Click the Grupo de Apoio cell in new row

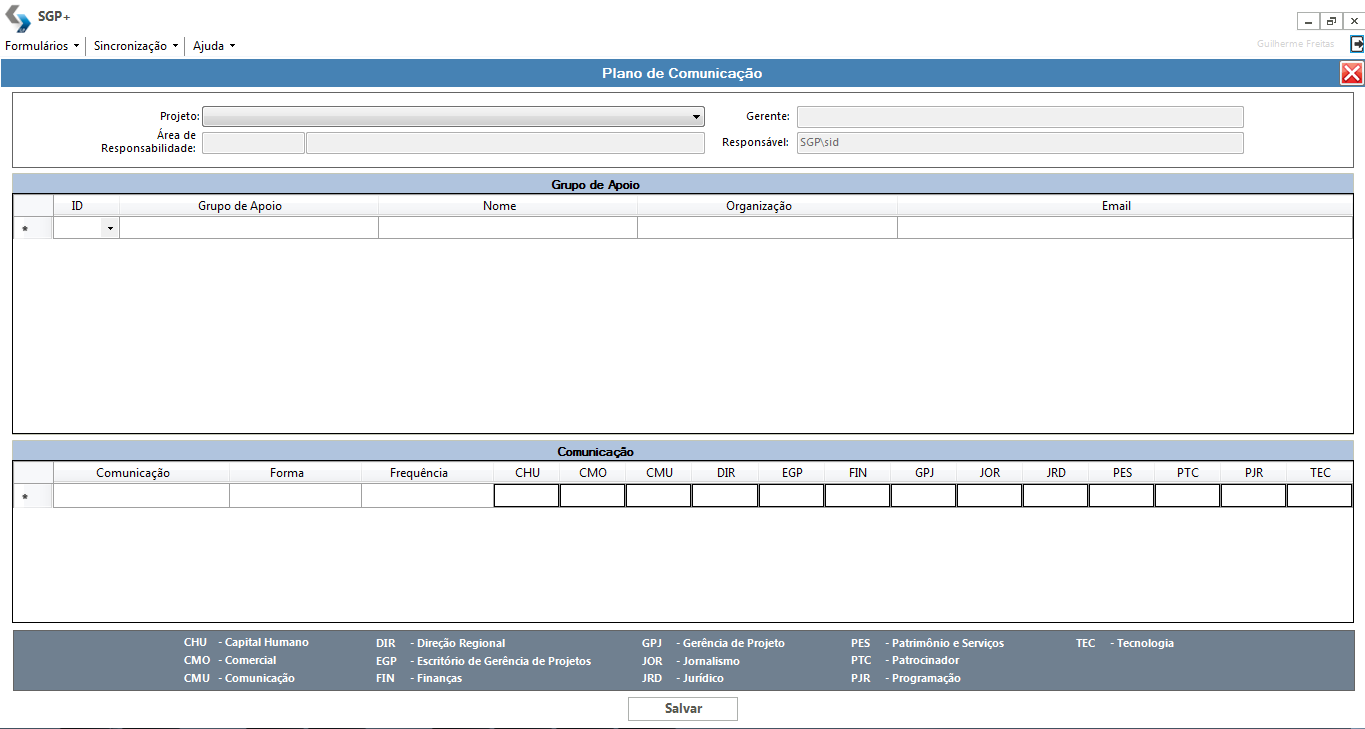click(x=249, y=229)
